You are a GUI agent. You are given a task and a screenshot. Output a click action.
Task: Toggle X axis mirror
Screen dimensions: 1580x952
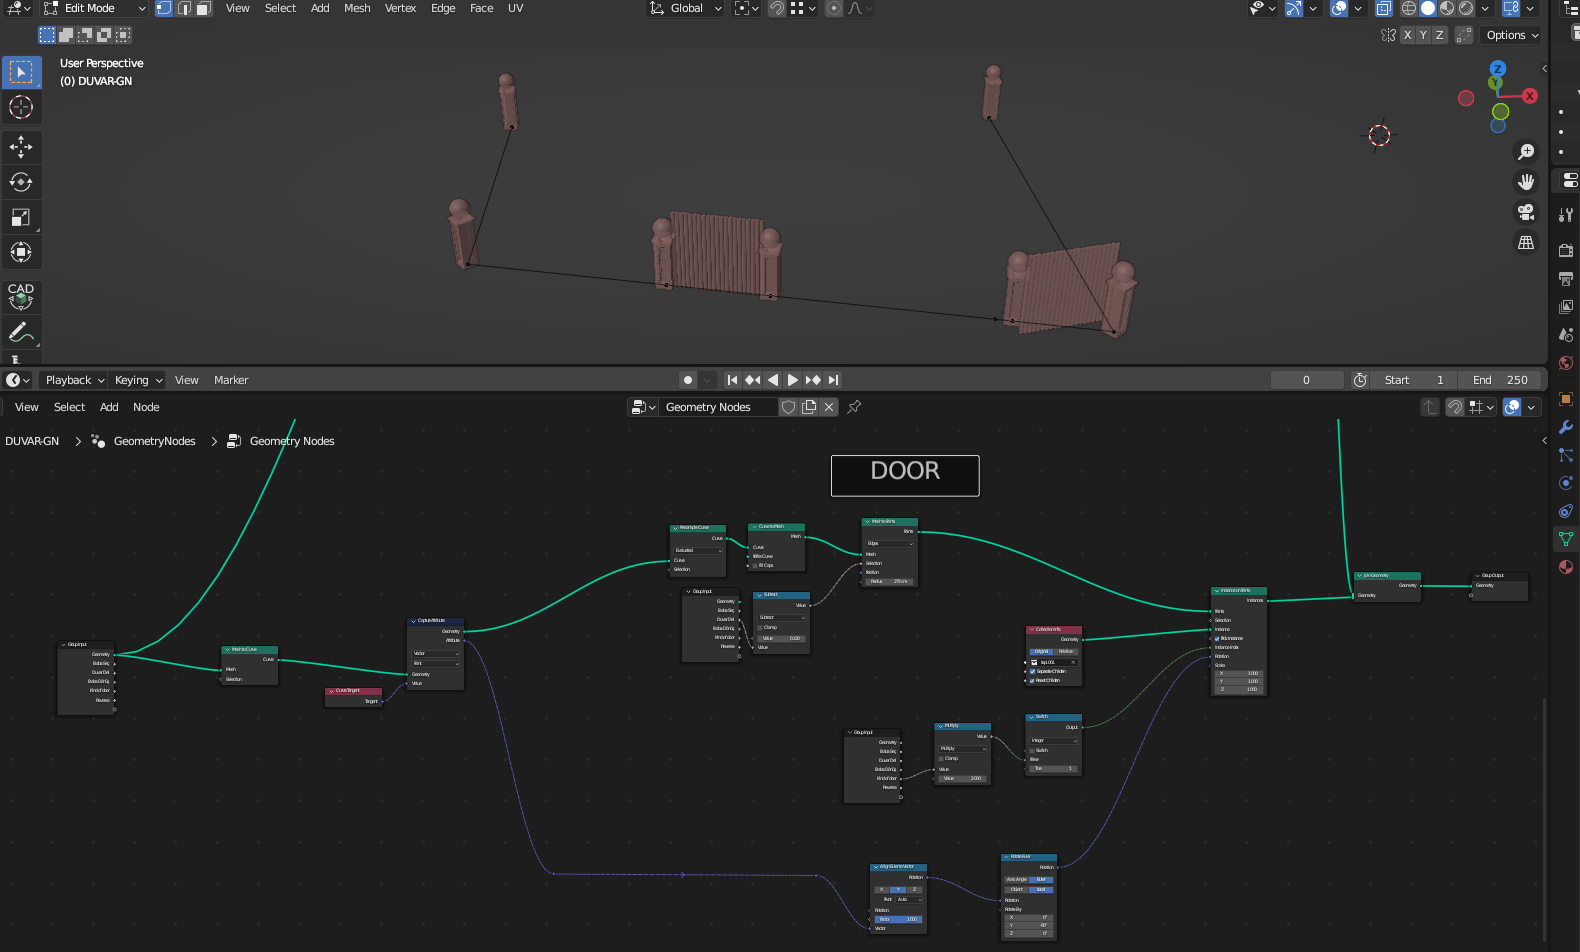(x=1407, y=35)
